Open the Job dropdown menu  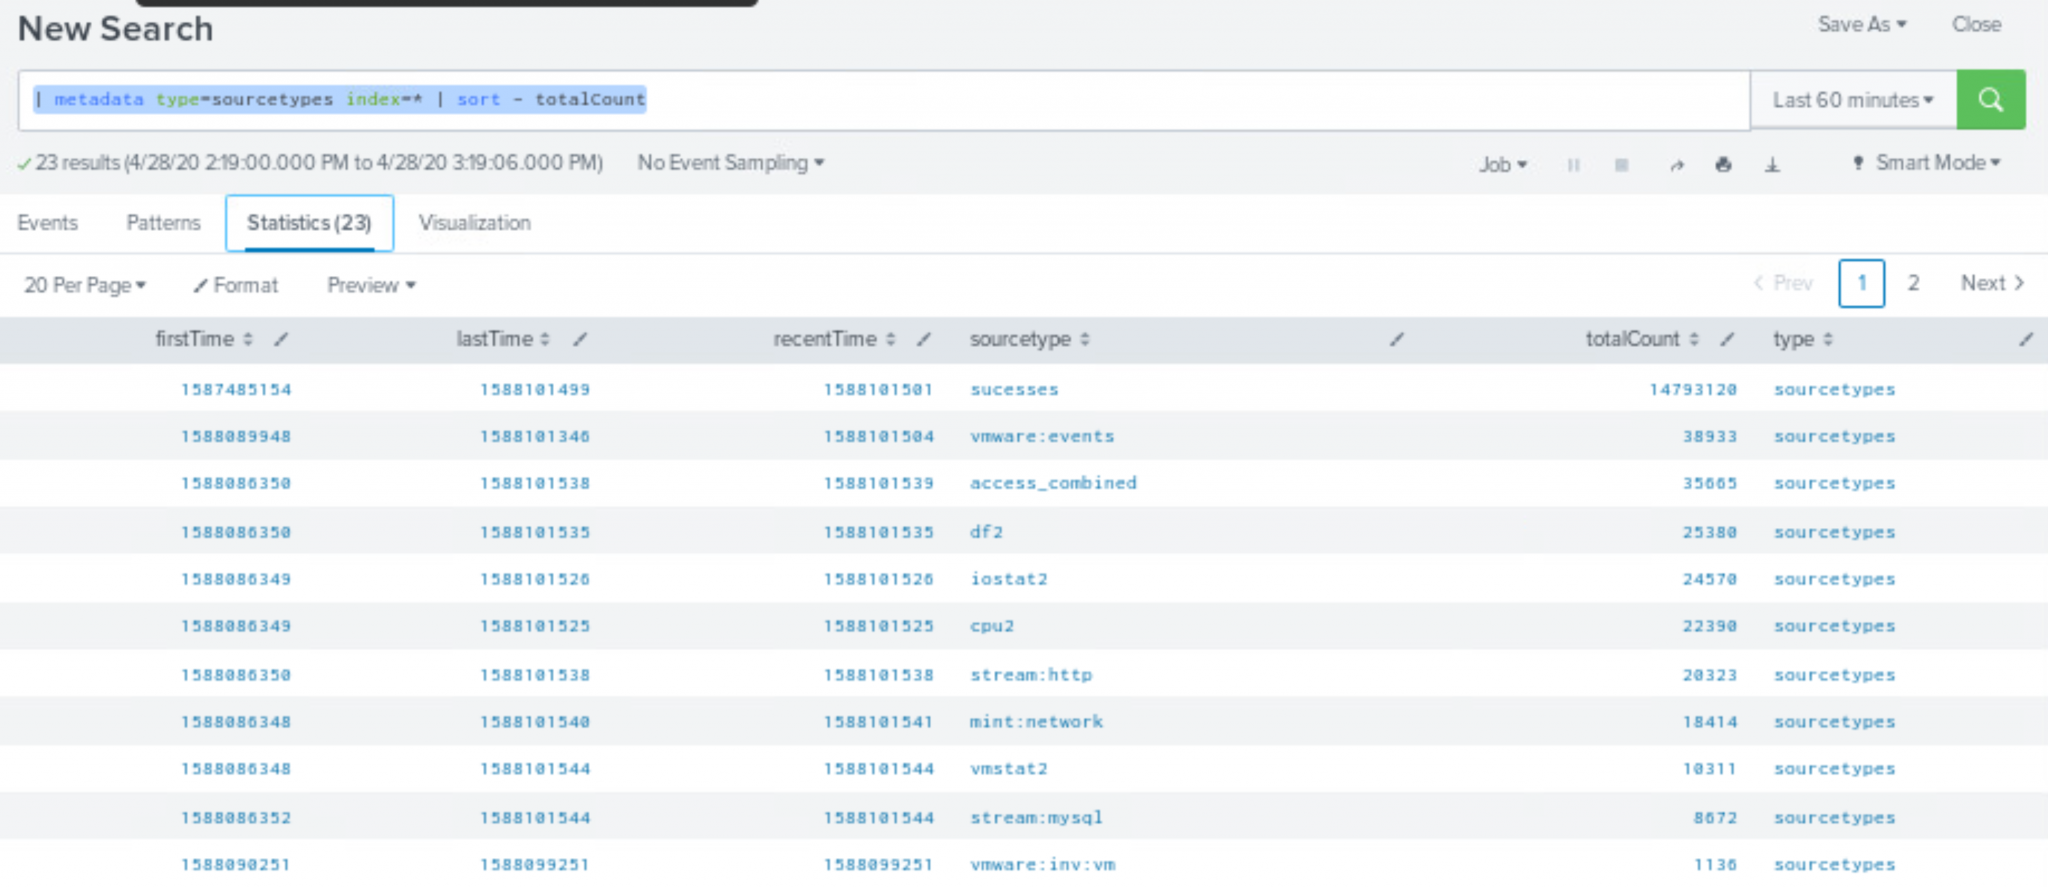tap(1503, 165)
